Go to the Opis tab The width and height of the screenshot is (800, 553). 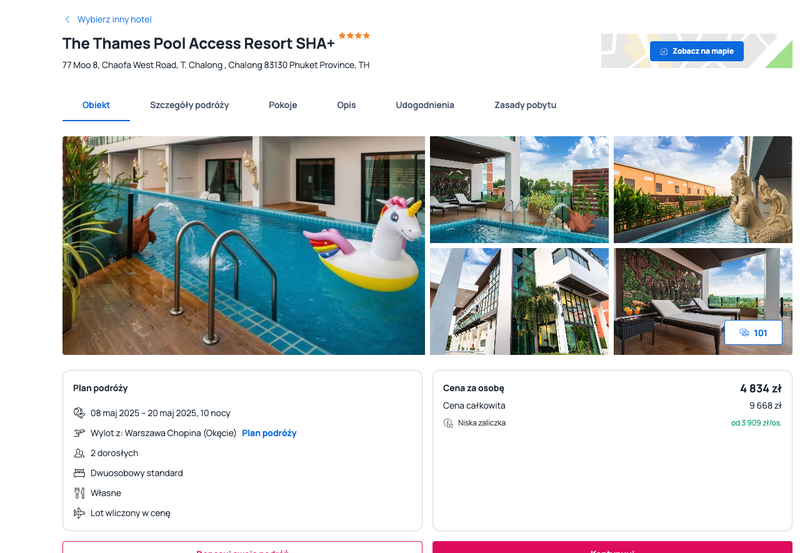click(346, 105)
